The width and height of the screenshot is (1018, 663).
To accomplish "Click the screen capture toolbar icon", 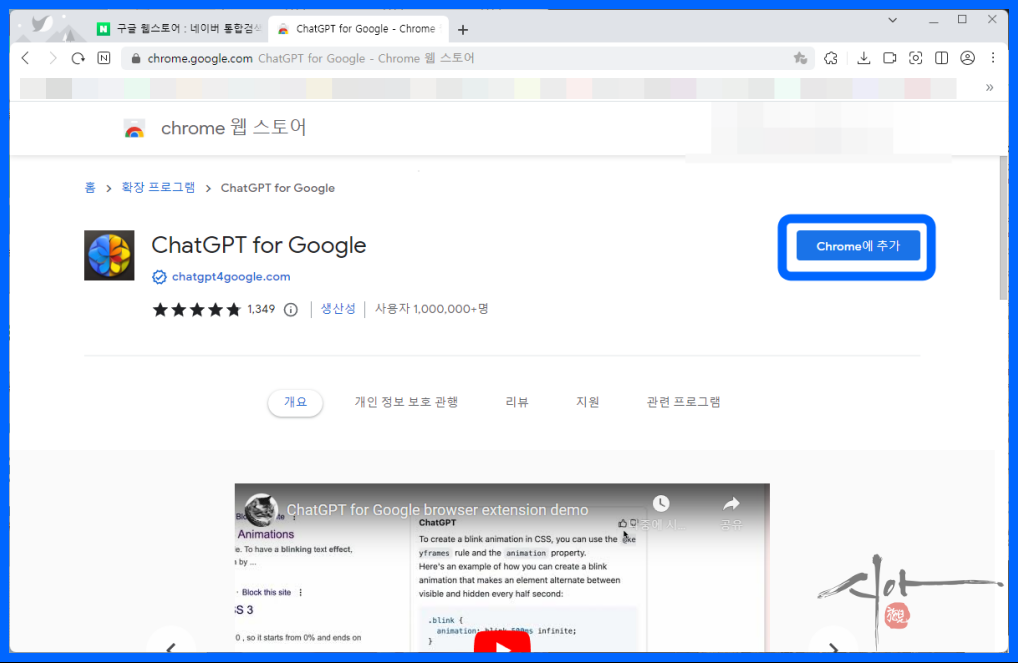I will click(915, 58).
